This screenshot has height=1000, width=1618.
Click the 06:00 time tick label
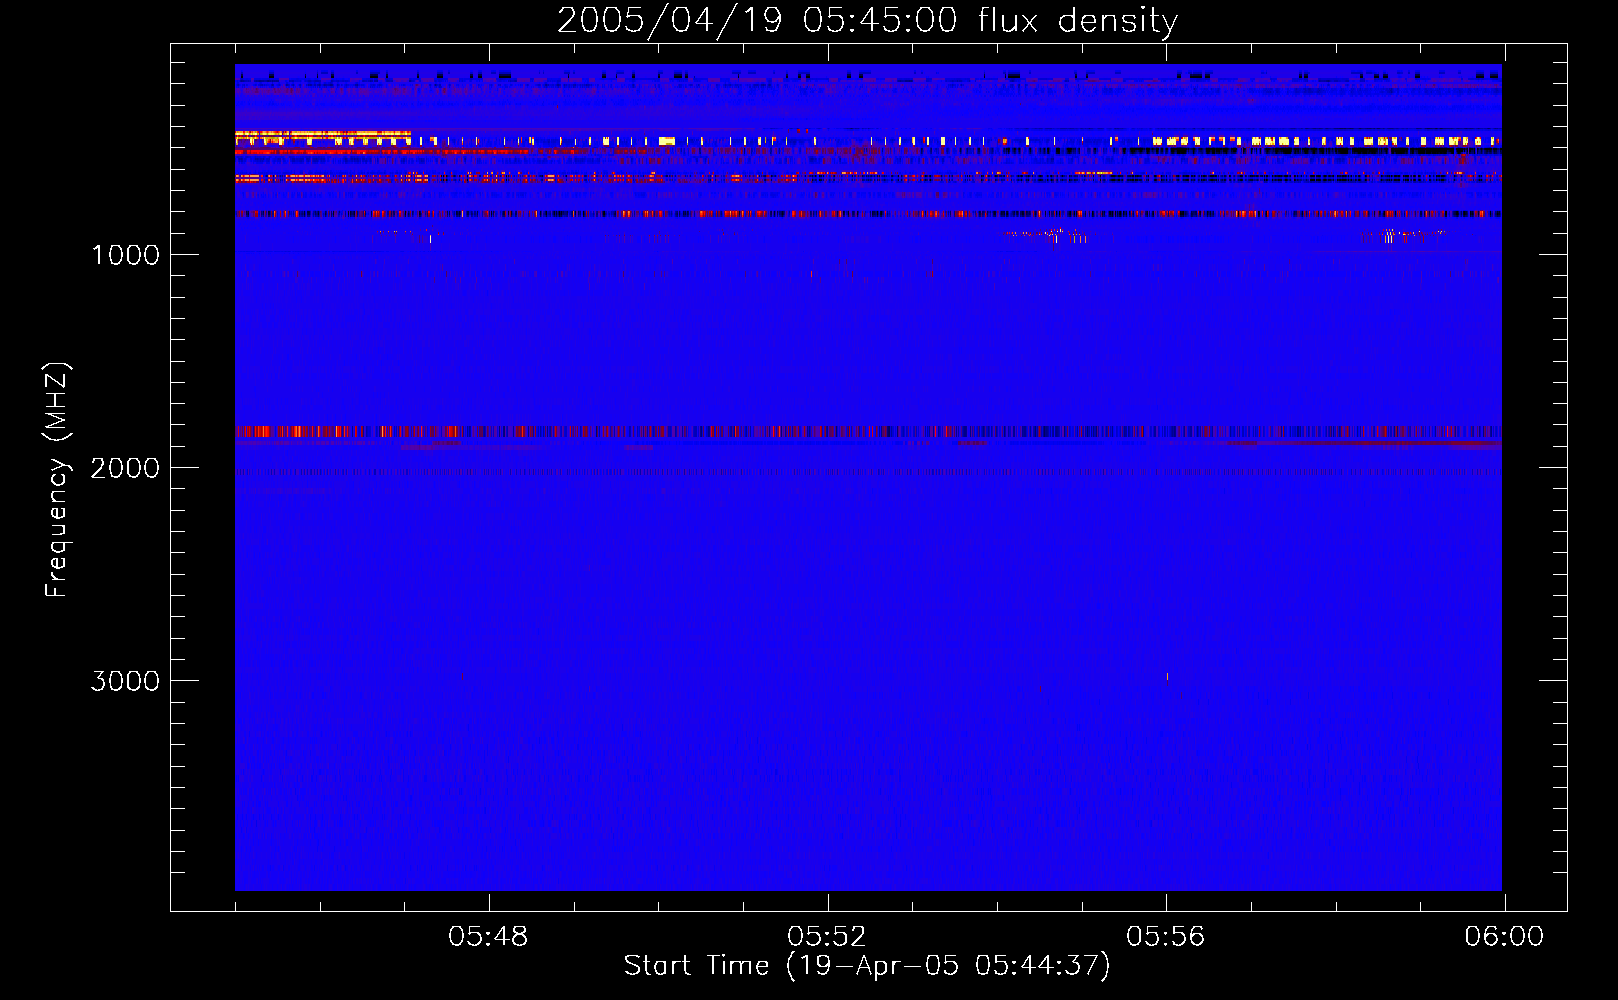[1504, 936]
